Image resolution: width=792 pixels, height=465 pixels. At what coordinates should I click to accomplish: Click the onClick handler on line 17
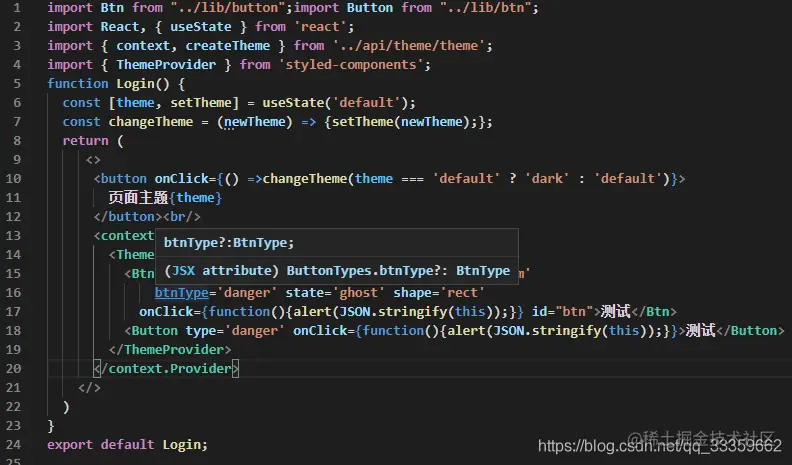[x=331, y=312]
